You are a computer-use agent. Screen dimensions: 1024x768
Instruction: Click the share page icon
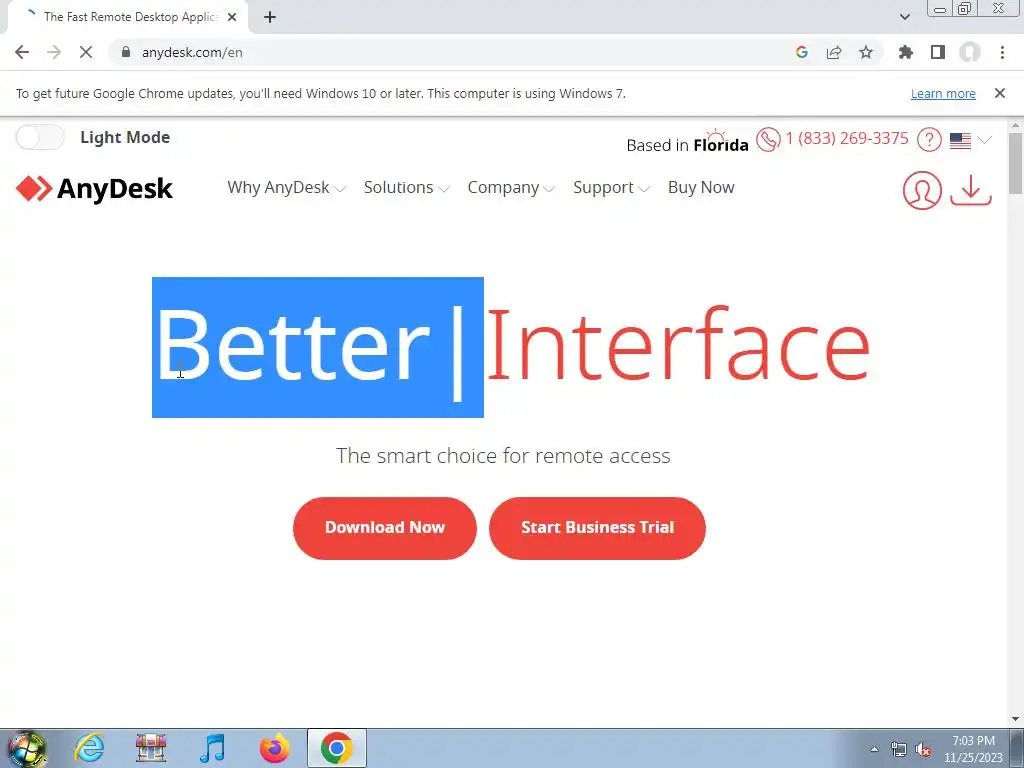834,52
